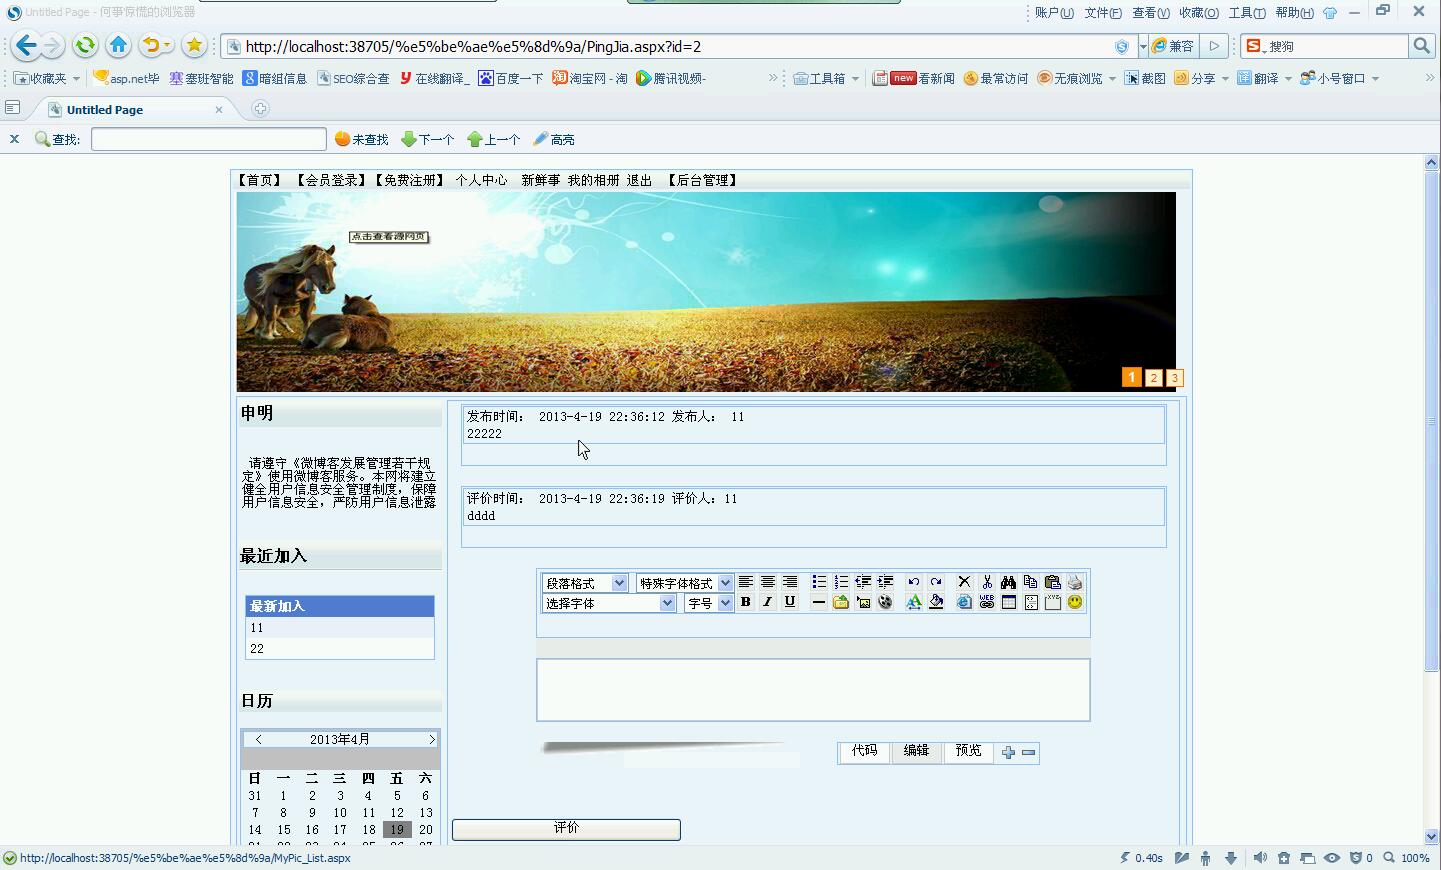The width and height of the screenshot is (1441, 870).
Task: Open the browser skin shirt icon
Action: click(x=1330, y=13)
